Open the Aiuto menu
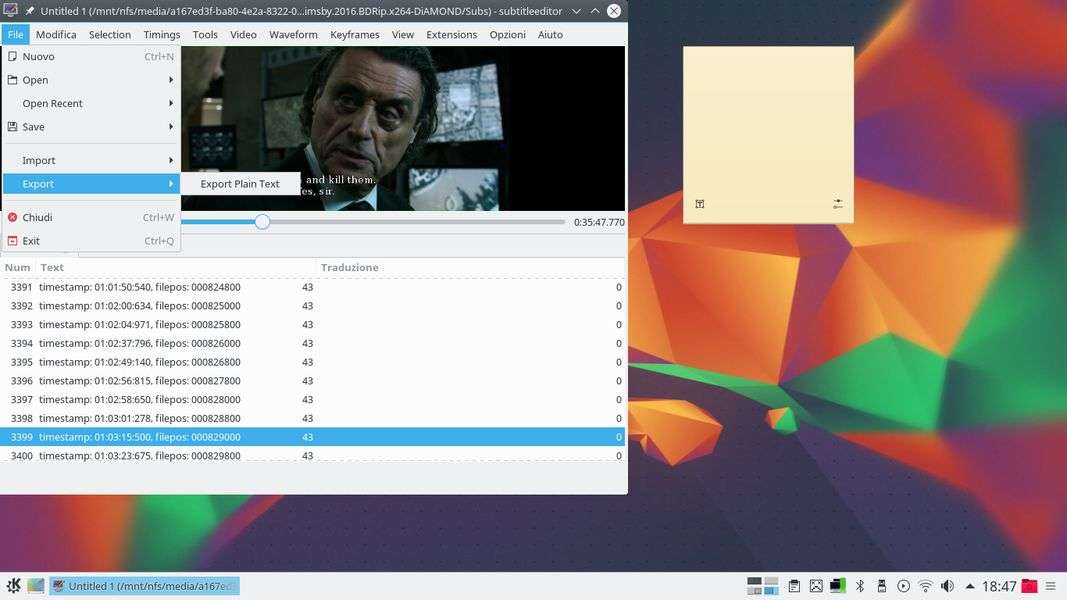 pyautogui.click(x=550, y=35)
